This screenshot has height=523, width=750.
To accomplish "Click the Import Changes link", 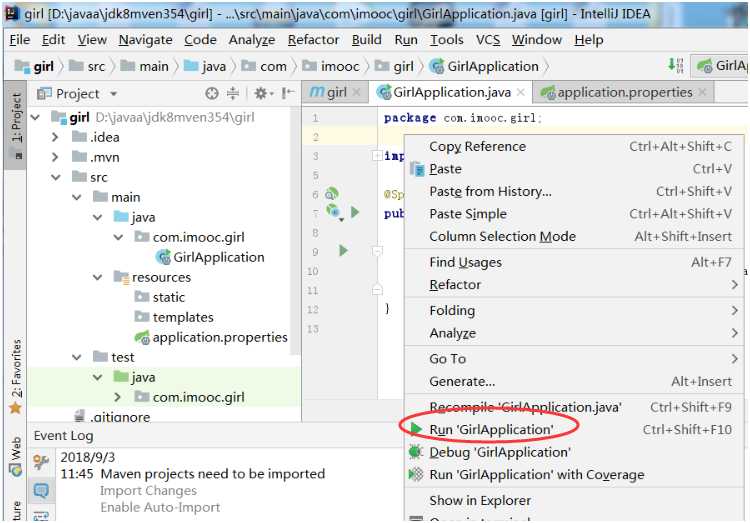I will 148,491.
